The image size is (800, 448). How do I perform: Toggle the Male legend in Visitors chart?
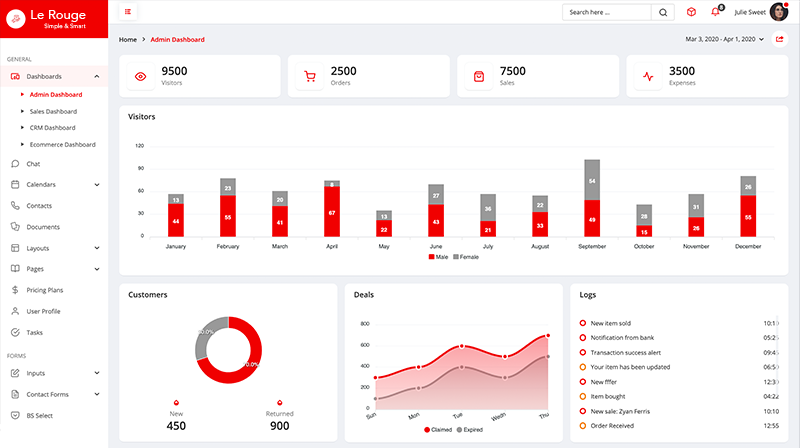pos(438,258)
